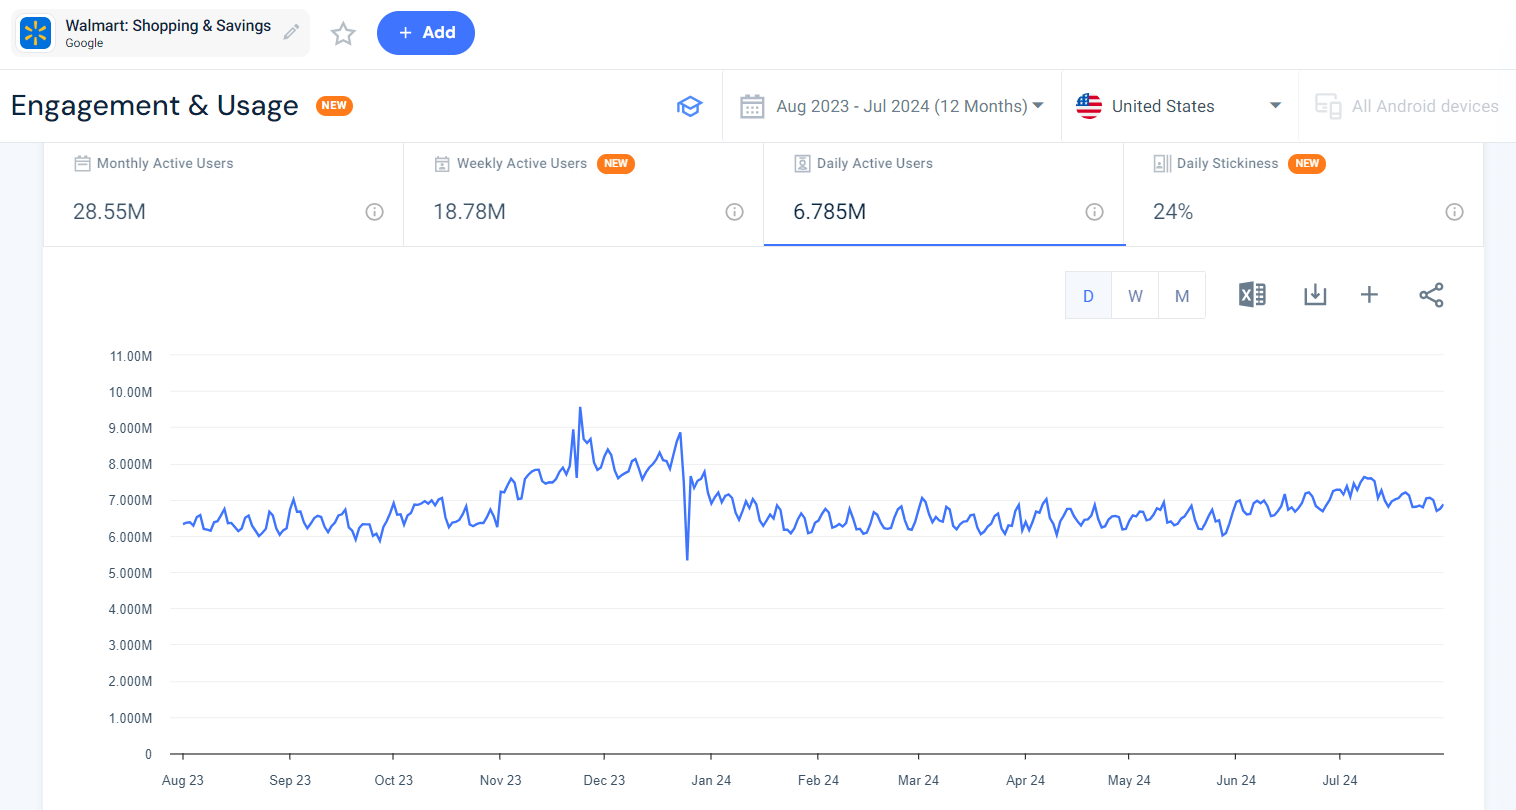
Task: Click the Monthly Active Users info icon
Action: point(374,212)
